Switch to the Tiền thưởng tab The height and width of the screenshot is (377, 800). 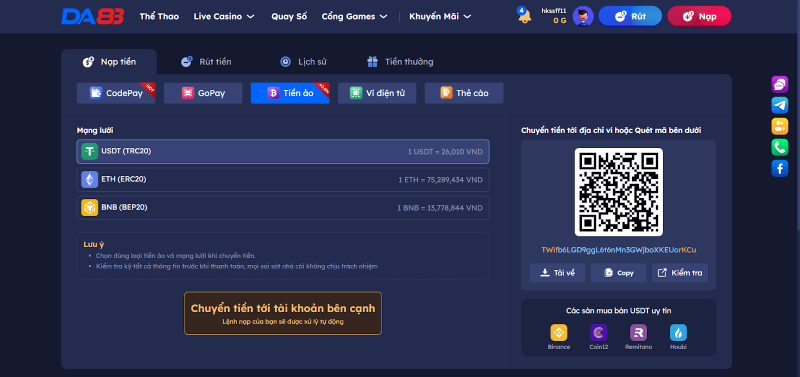[400, 62]
